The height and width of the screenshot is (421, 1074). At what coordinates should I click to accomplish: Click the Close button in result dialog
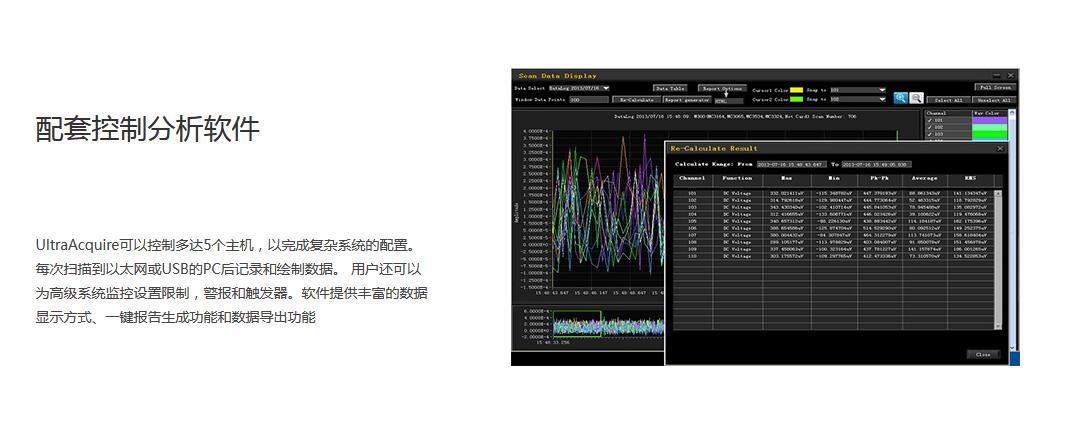click(983, 355)
